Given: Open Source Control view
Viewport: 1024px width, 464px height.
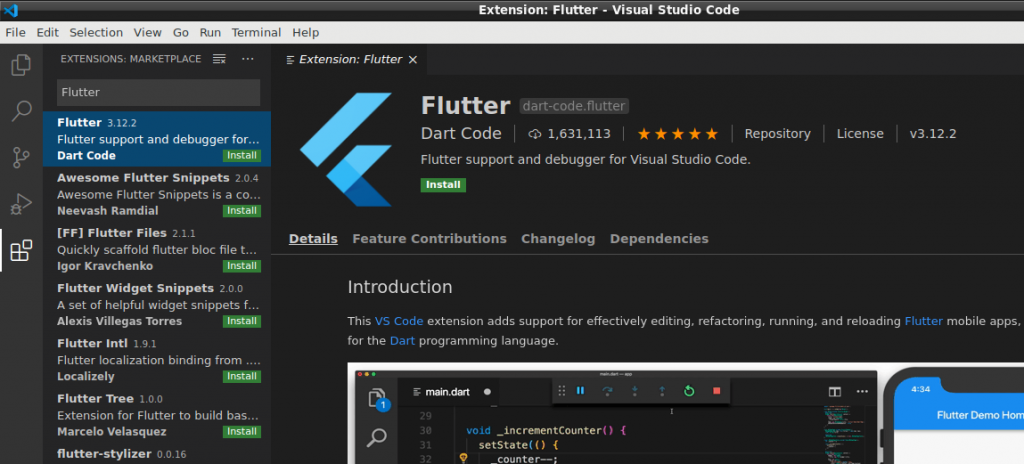Looking at the screenshot, I should (x=21, y=157).
